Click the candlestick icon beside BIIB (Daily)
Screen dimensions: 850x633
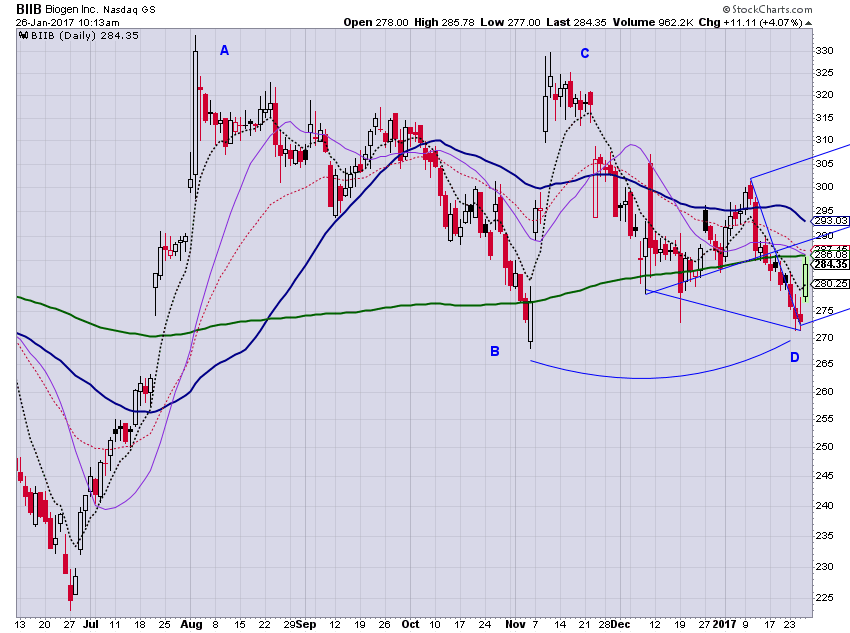pos(24,36)
